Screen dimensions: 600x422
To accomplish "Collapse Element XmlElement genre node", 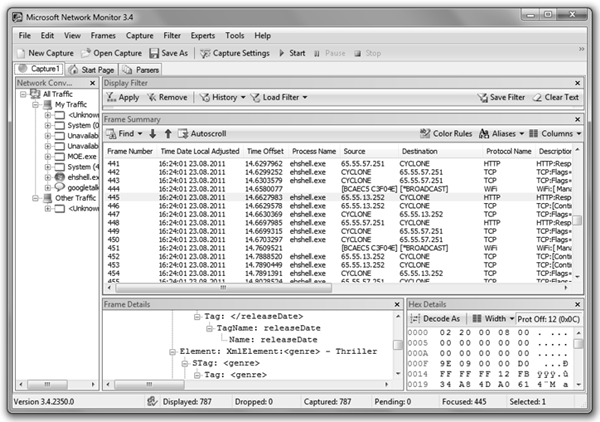I will (x=172, y=352).
